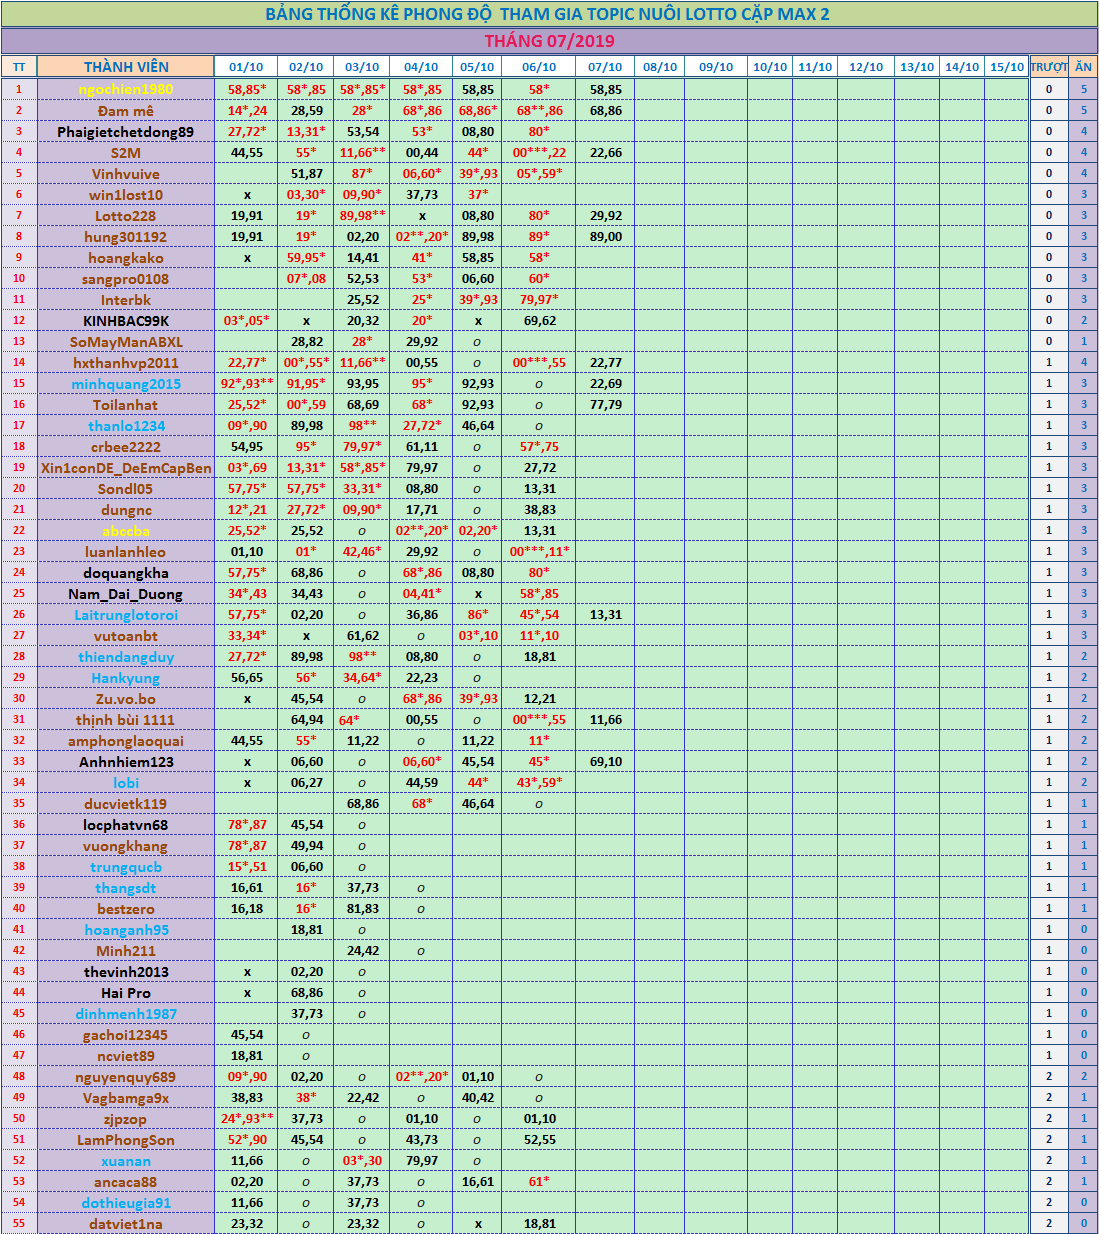Select member name thịnh bùi 1111
This screenshot has height=1234, width=1099.
click(126, 719)
